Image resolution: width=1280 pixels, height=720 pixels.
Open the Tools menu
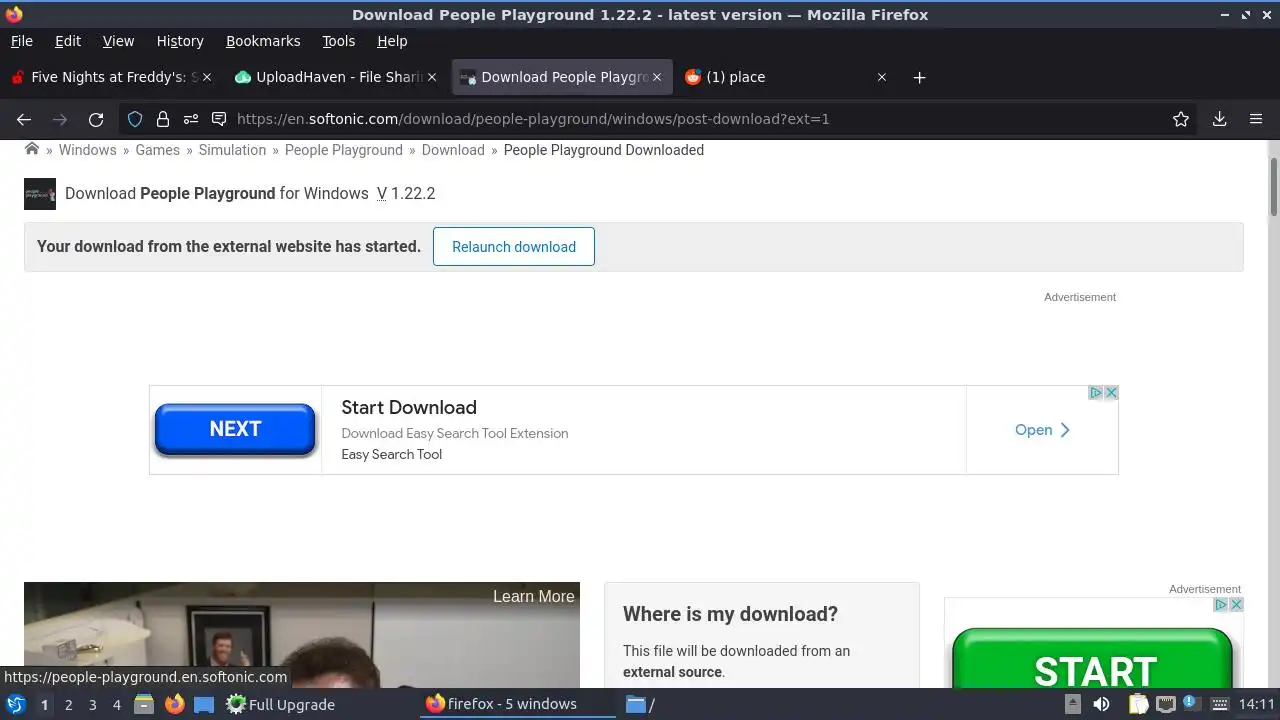(338, 41)
